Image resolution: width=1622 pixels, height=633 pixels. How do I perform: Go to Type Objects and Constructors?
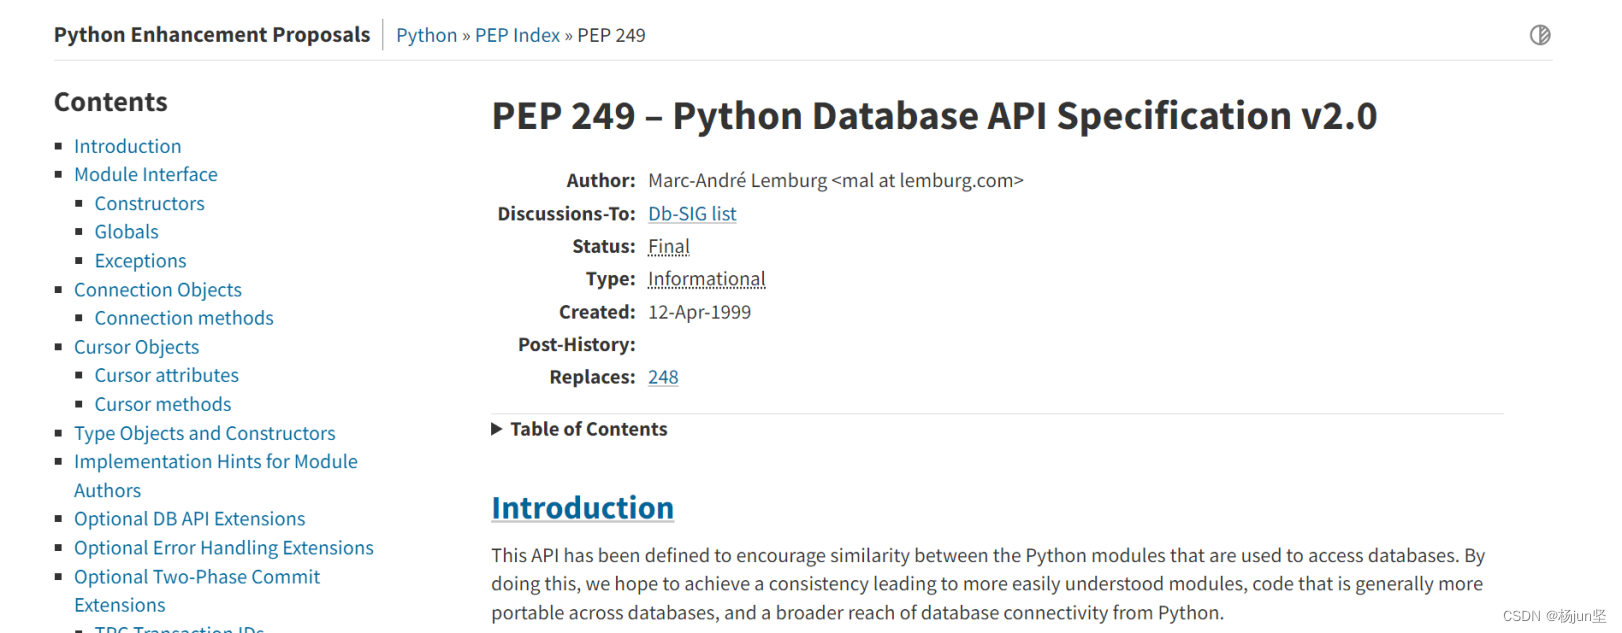(x=204, y=433)
